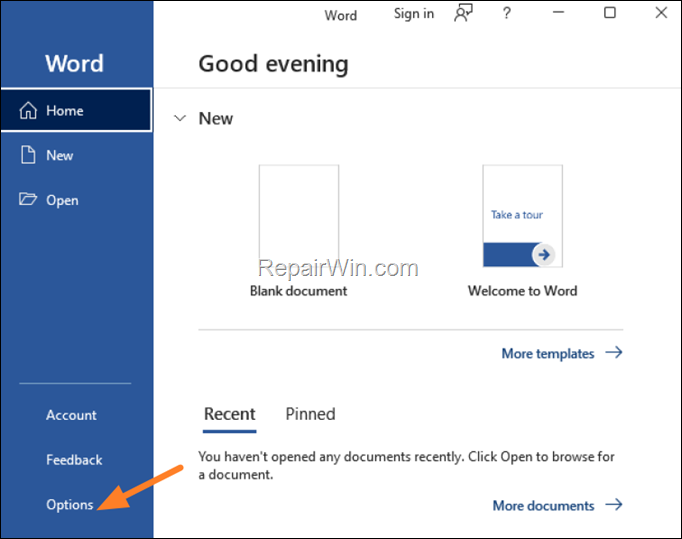Image resolution: width=682 pixels, height=539 pixels.
Task: Follow the More documents link
Action: coord(543,506)
